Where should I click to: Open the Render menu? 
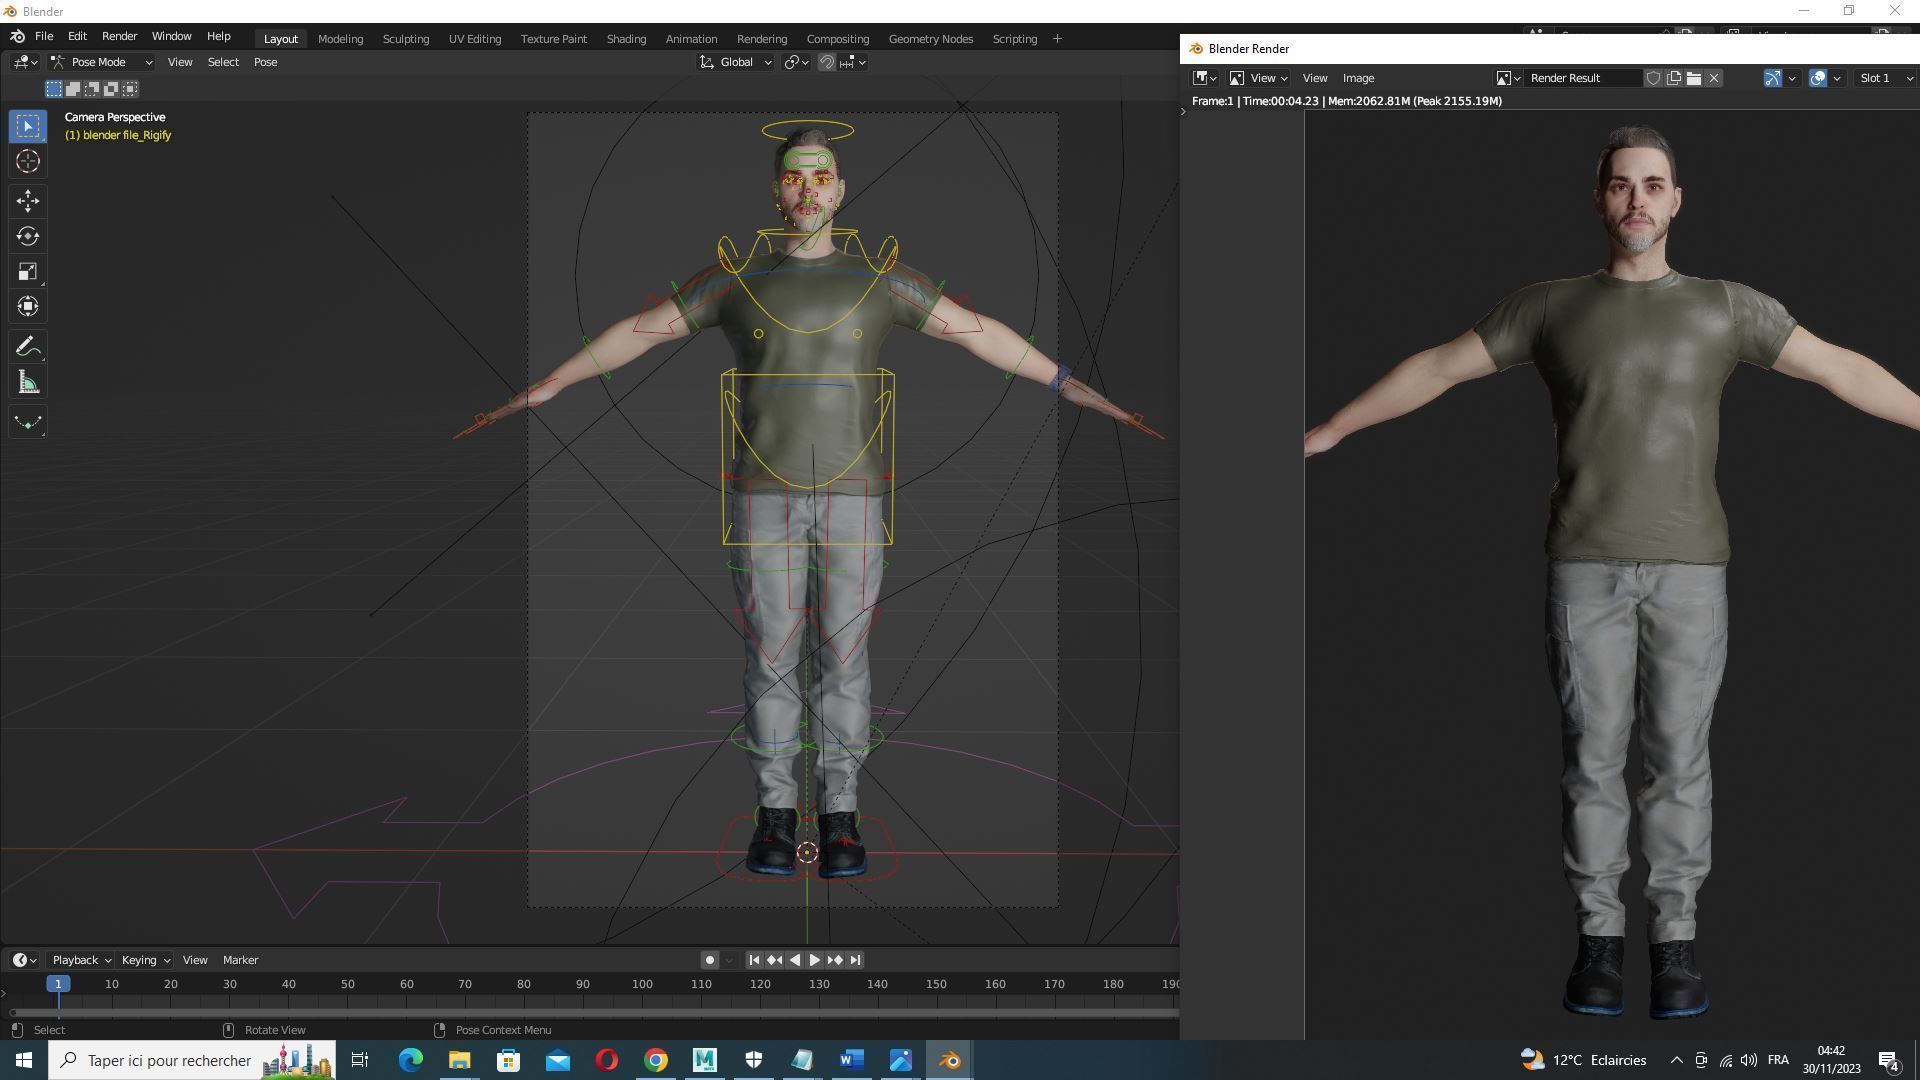(x=119, y=36)
